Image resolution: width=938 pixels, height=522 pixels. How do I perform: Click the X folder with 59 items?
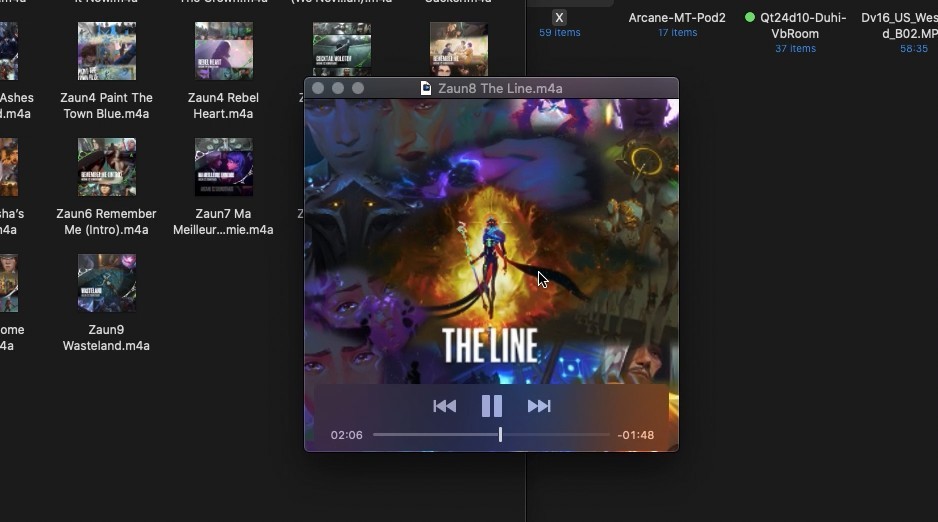coord(559,17)
